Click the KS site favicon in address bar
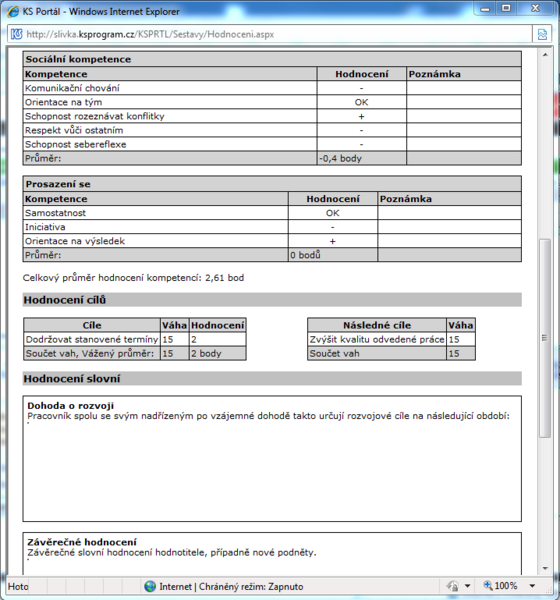560x600 pixels. [16, 34]
